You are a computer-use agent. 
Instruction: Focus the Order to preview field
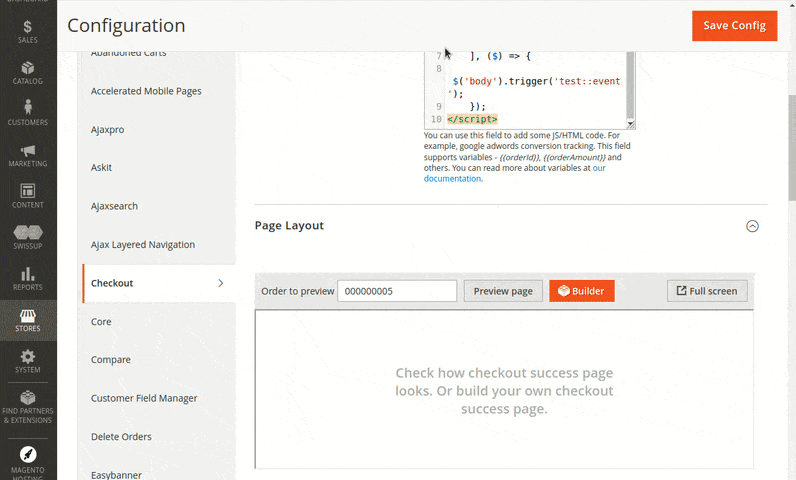pos(397,291)
